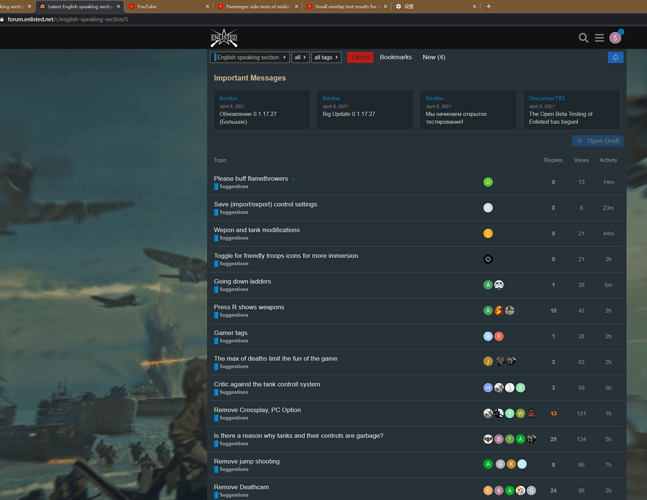Open topic Gamer tags
Screen dimensions: 647x500
(x=231, y=333)
